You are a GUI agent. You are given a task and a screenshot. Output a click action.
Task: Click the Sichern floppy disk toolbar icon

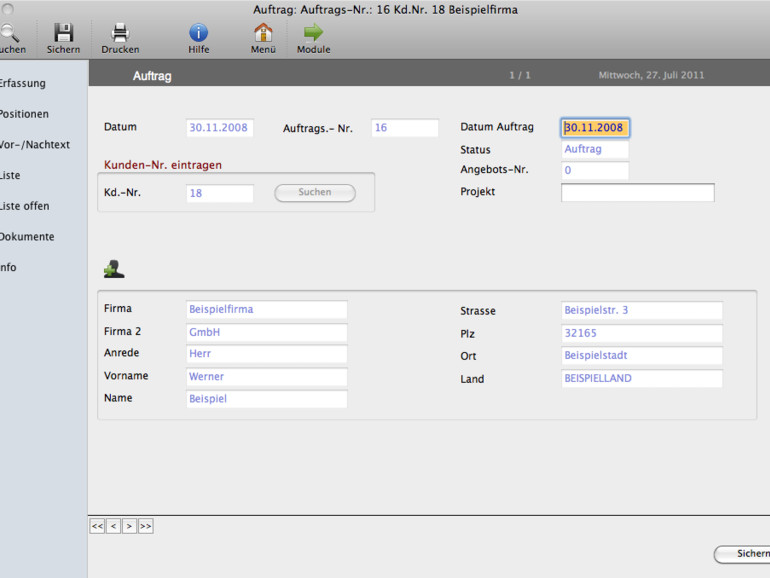pyautogui.click(x=63, y=32)
